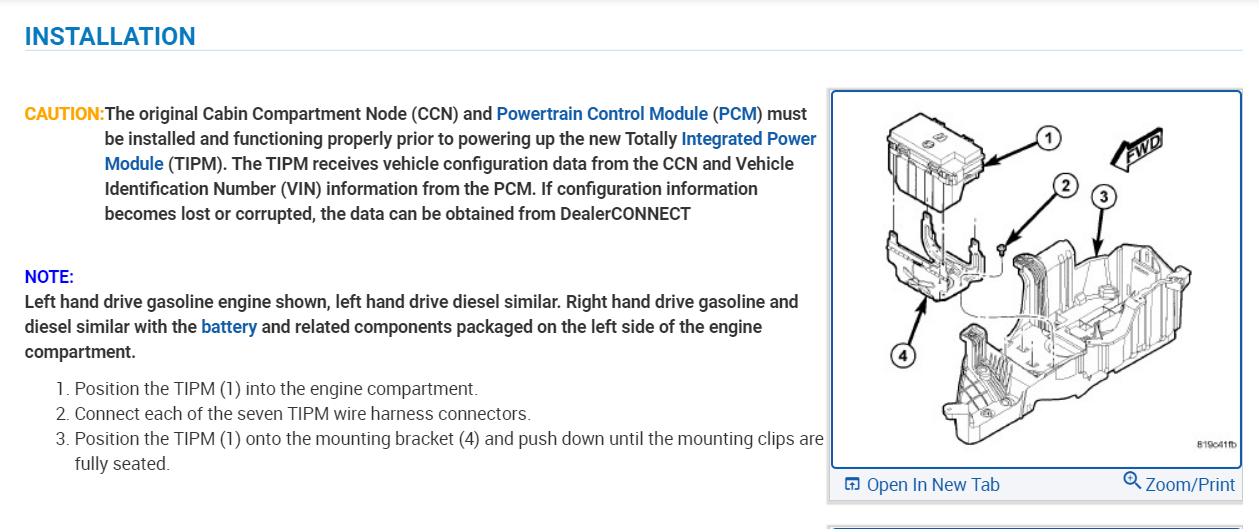Viewport: 1259px width, 529px height.
Task: Click the INSTALLATION section heading
Action: coord(110,37)
